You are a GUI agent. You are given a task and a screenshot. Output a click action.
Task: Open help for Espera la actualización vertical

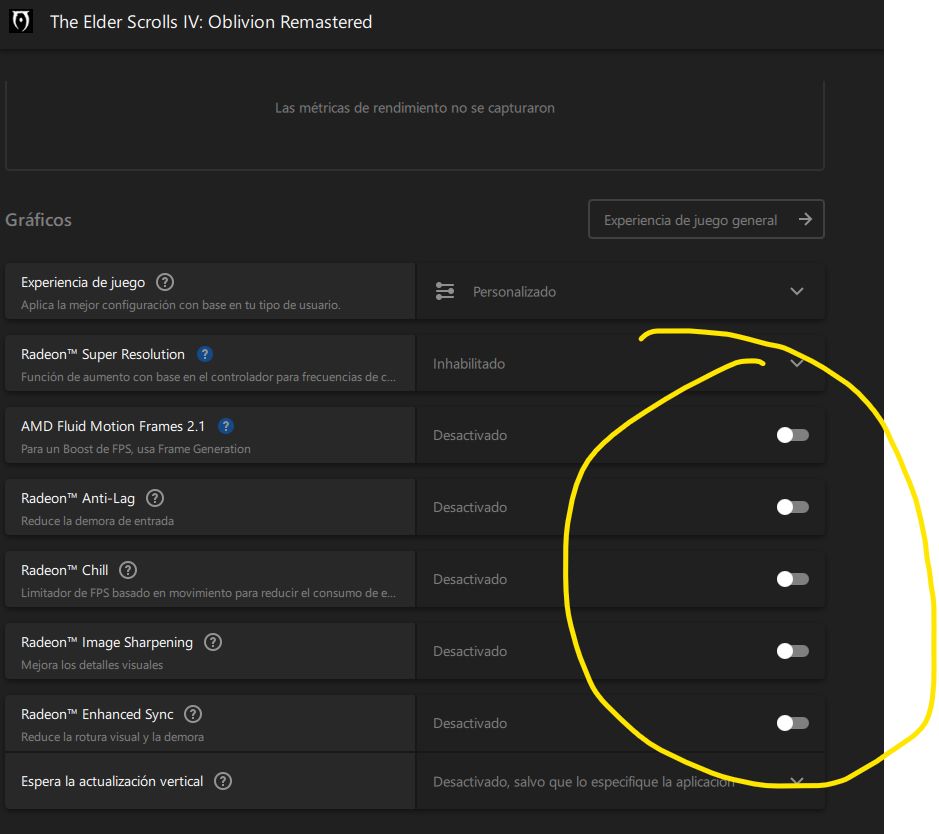pyautogui.click(x=223, y=781)
